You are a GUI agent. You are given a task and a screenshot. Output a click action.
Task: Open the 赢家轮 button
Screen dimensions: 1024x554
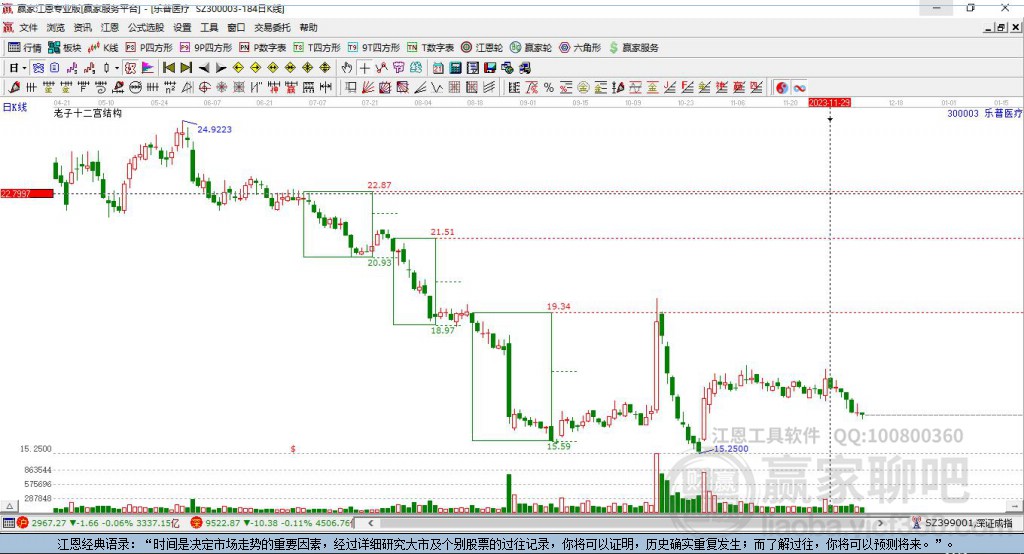click(x=531, y=48)
